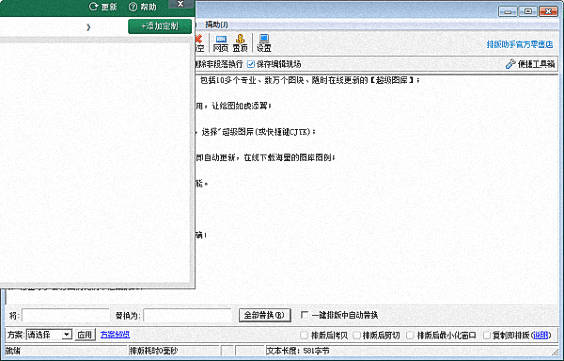Screen dimensions: 564x361
Task: Click the 排版耗时 status bar entry
Action: pos(154,351)
